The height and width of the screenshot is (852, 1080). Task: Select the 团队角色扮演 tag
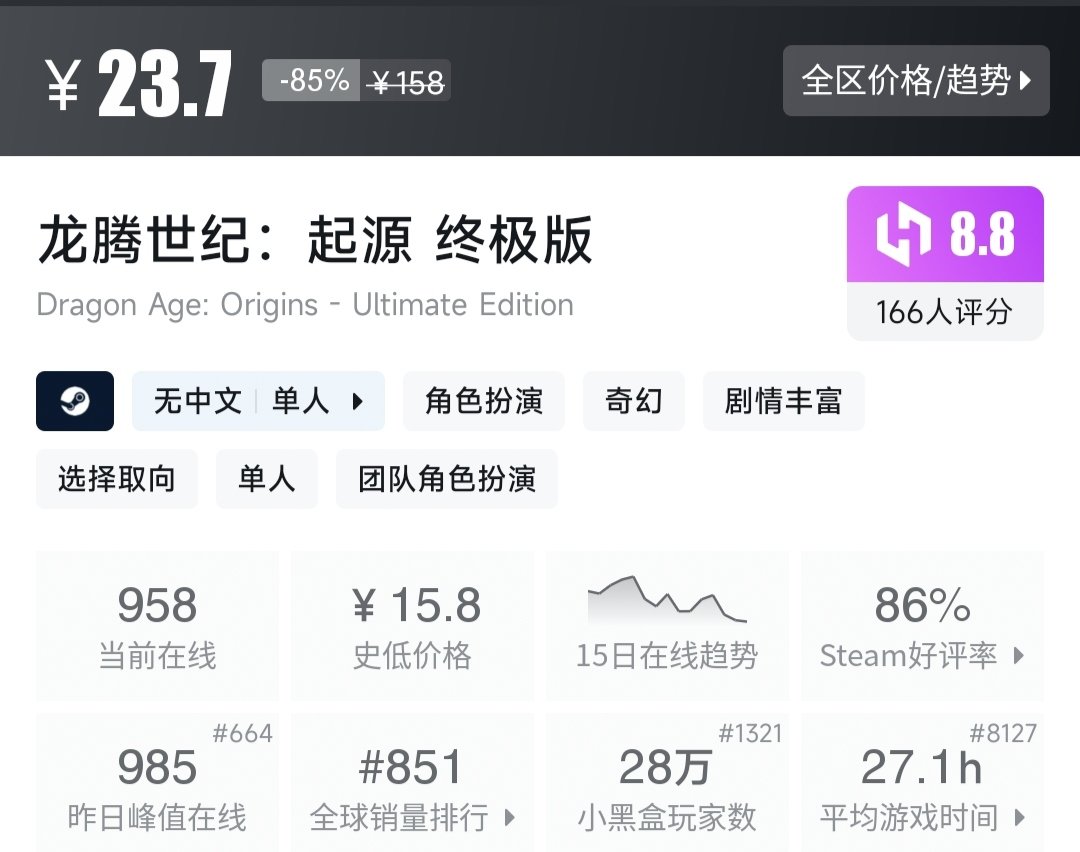[446, 479]
